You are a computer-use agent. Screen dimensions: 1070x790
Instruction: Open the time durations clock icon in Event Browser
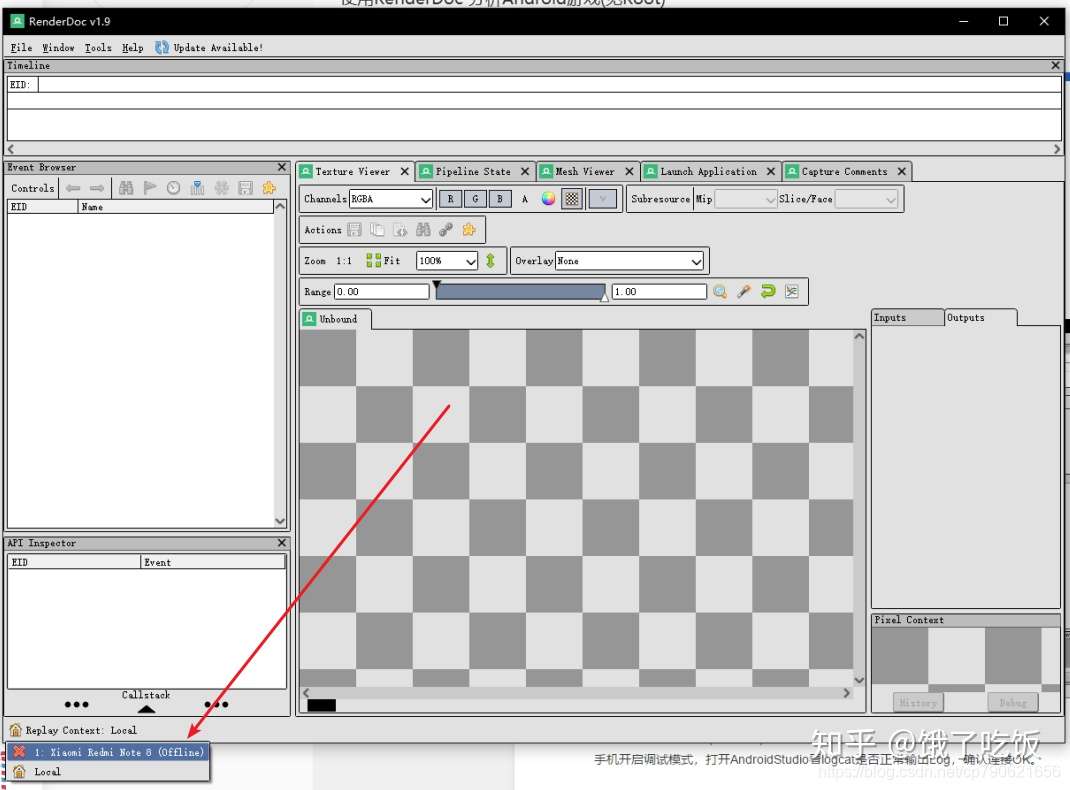pyautogui.click(x=172, y=188)
